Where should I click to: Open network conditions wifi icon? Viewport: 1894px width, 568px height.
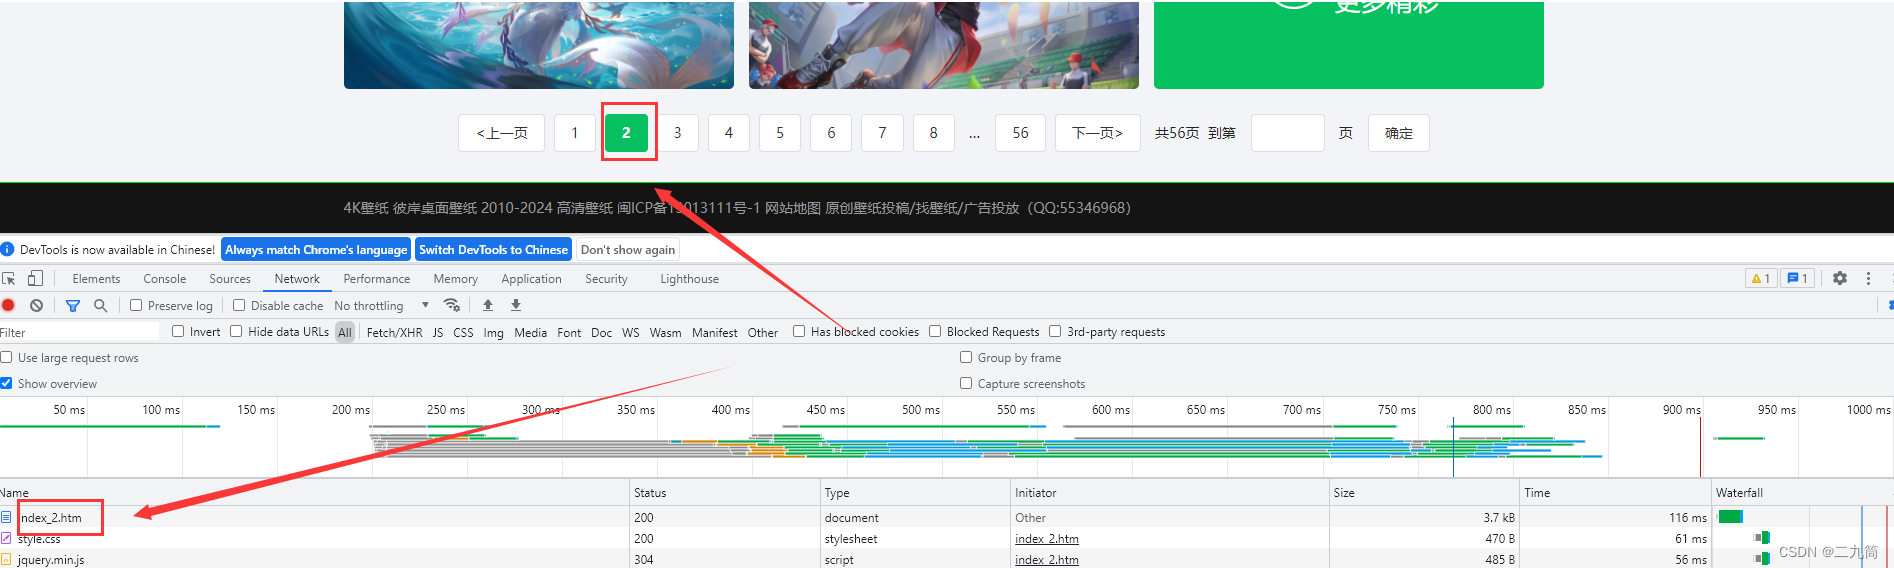(x=452, y=305)
